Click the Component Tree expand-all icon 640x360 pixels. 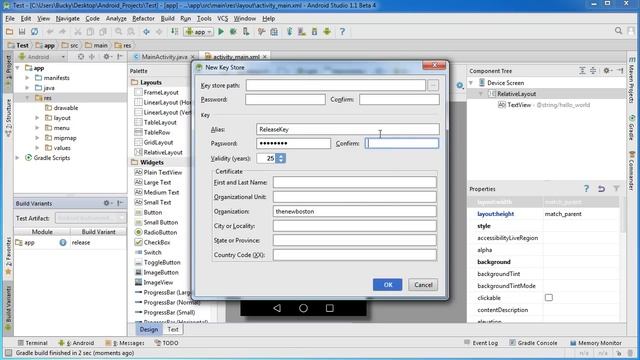click(582, 71)
